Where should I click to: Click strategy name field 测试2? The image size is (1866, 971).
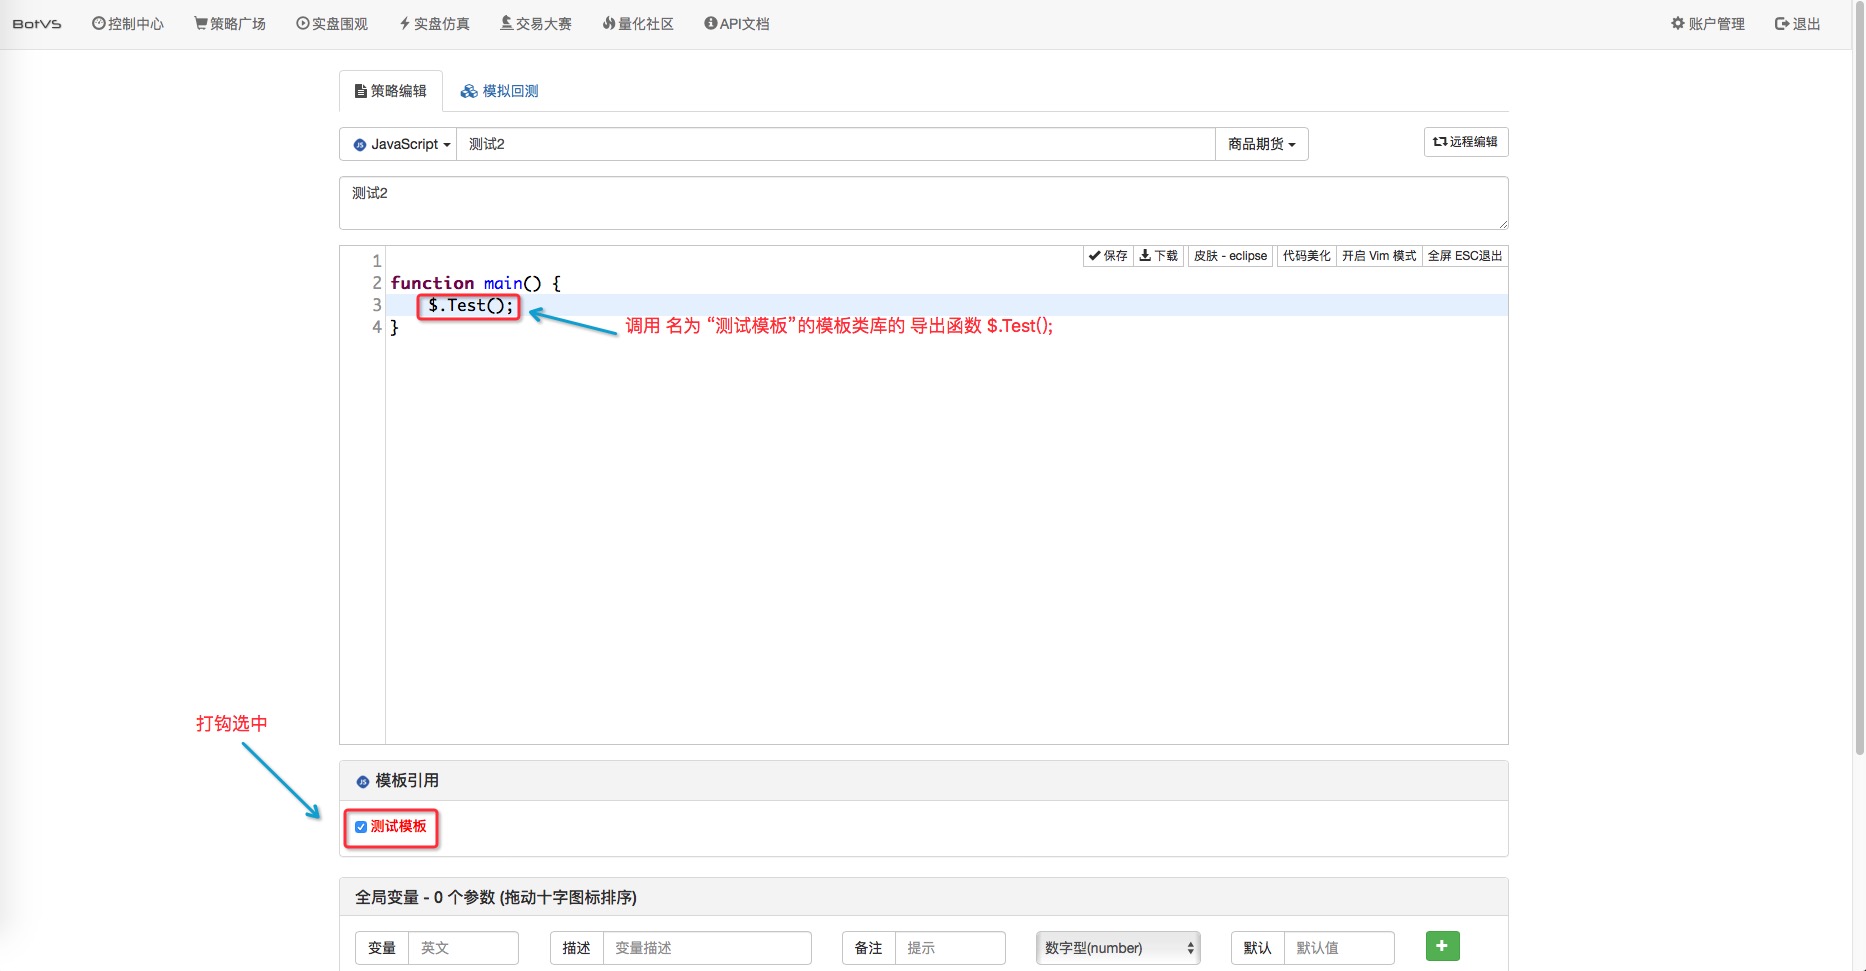836,144
